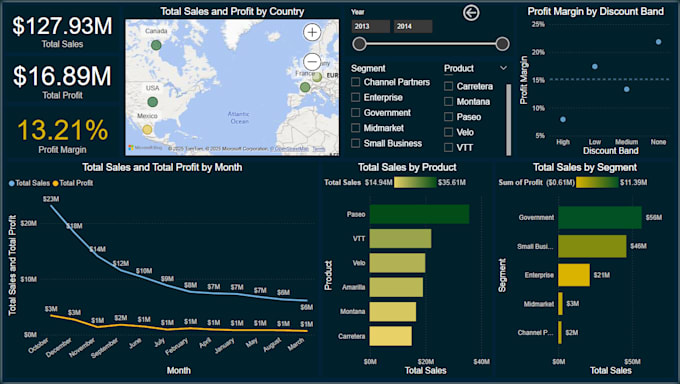Select the USA bubble on the map
This screenshot has width=680, height=384.
152,102
